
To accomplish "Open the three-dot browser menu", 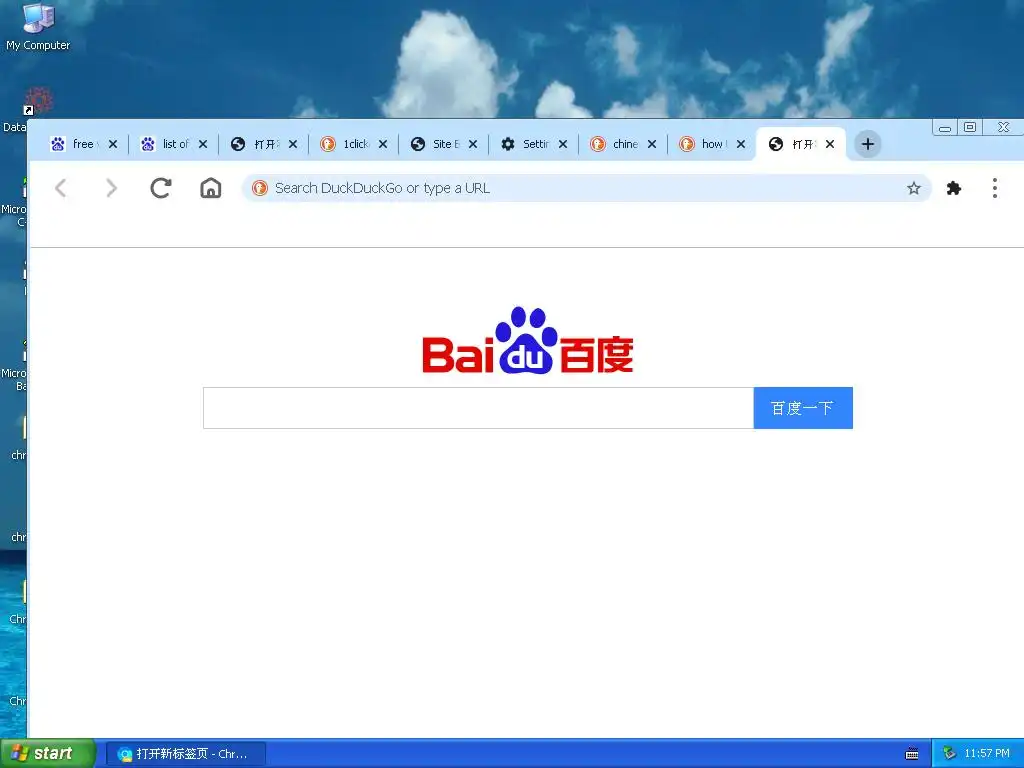I will pos(995,188).
